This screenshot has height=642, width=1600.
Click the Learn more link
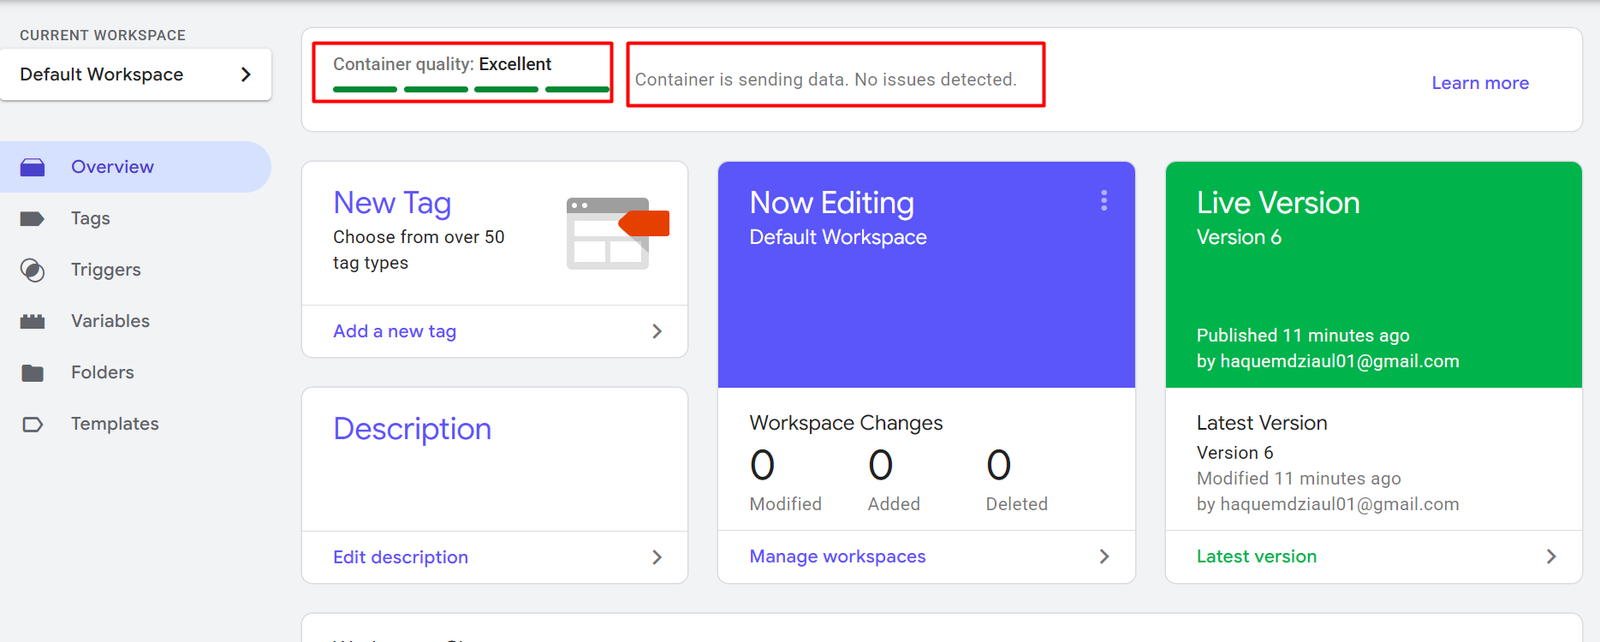tap(1480, 83)
